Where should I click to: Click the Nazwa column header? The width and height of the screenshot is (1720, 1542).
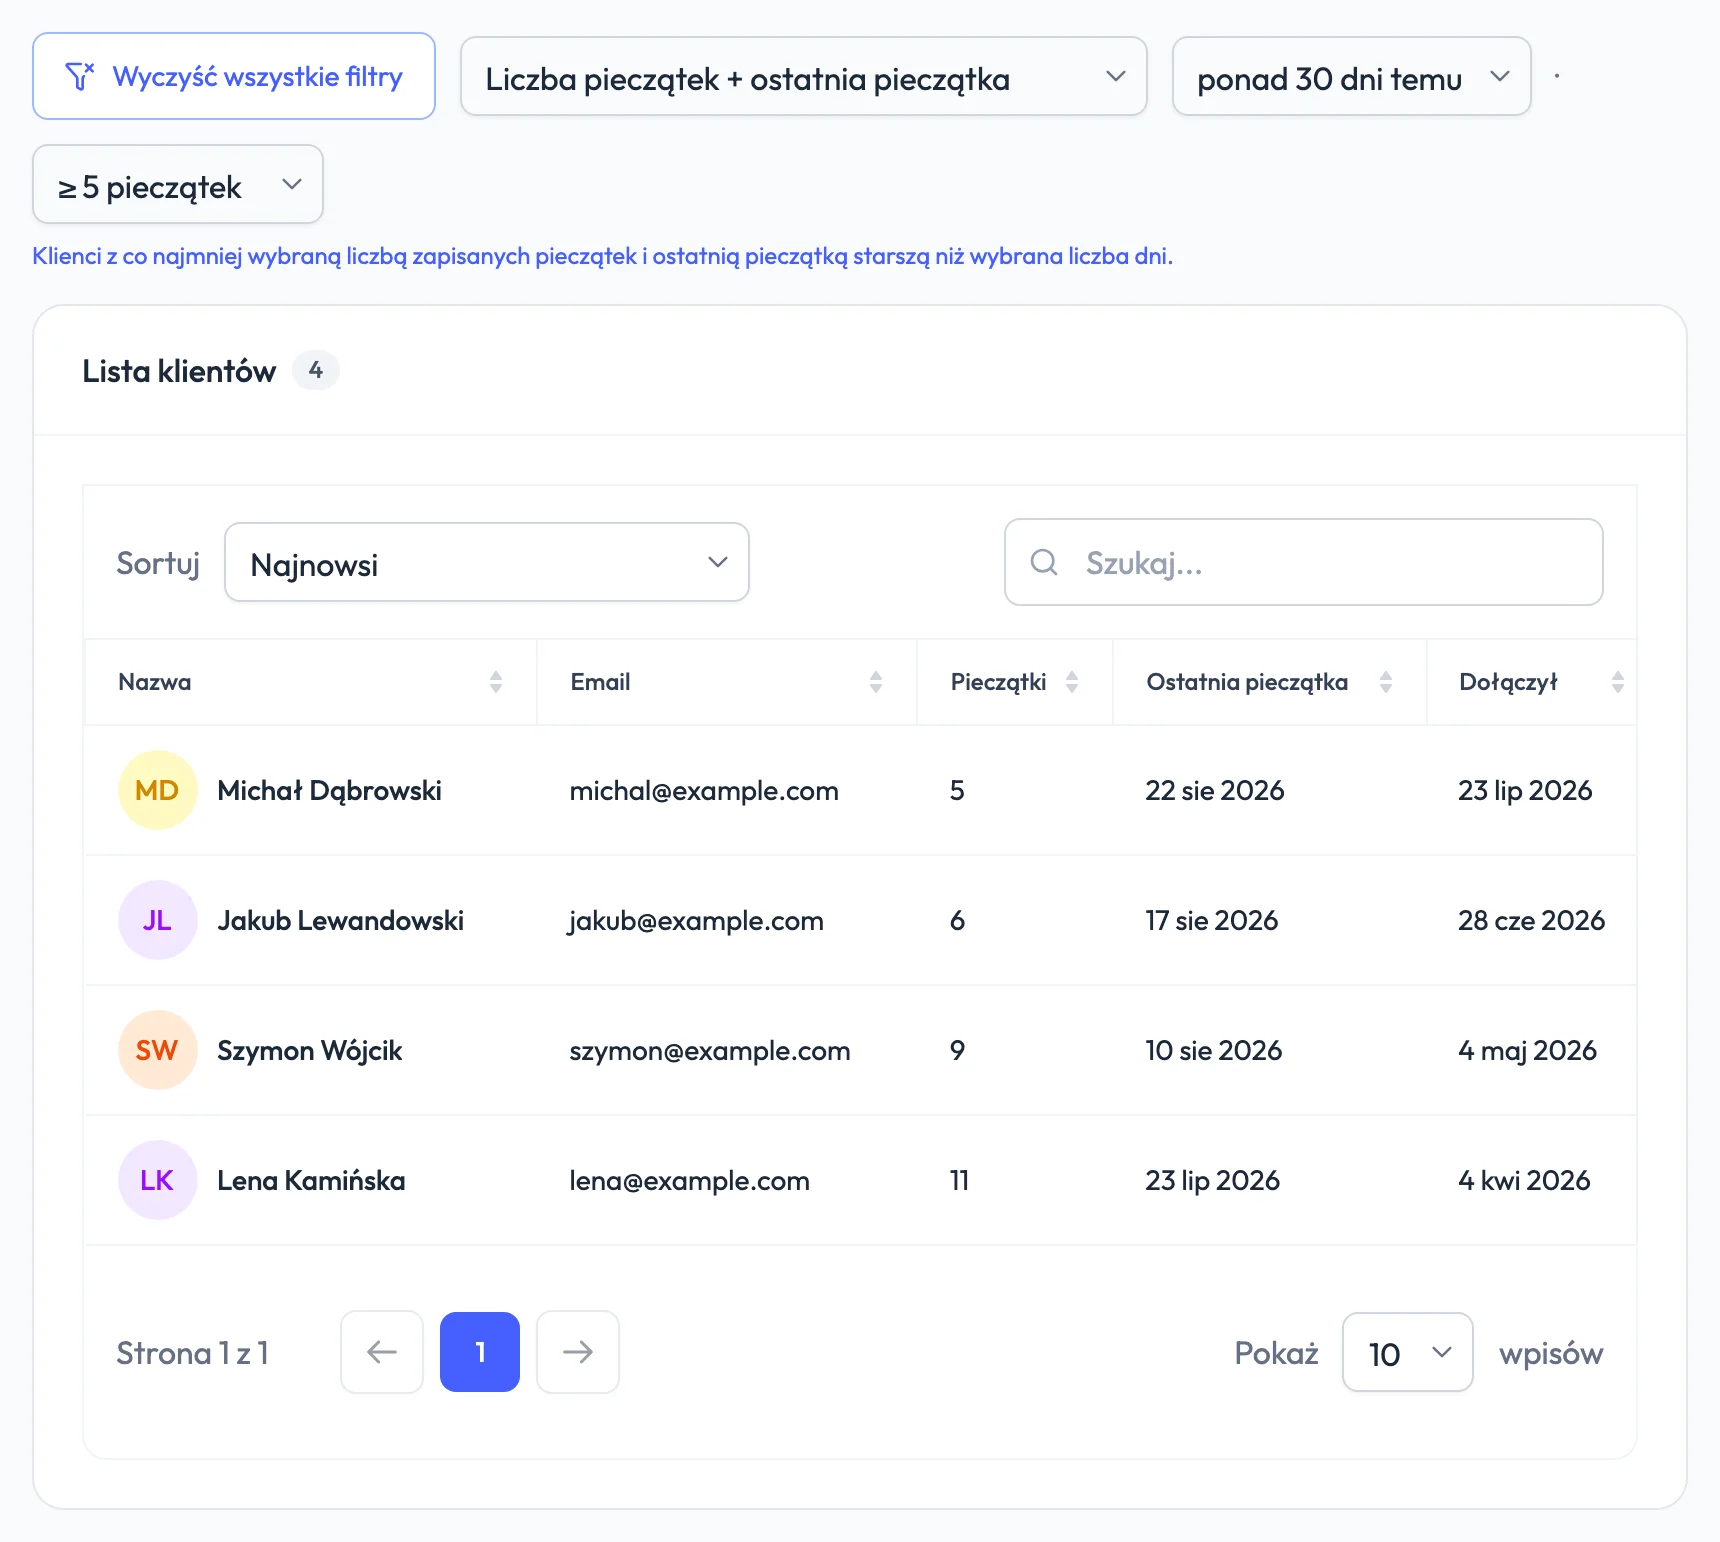(x=311, y=682)
